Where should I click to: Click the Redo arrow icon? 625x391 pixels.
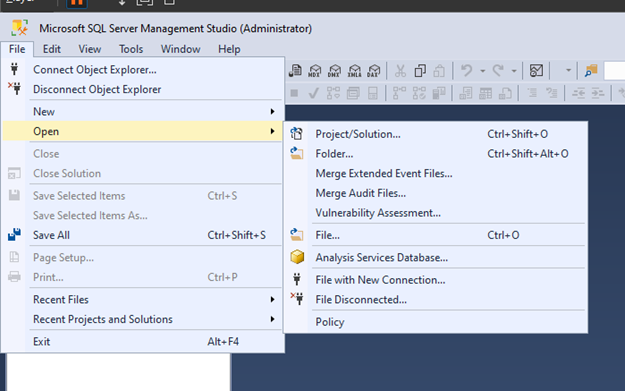[498, 71]
